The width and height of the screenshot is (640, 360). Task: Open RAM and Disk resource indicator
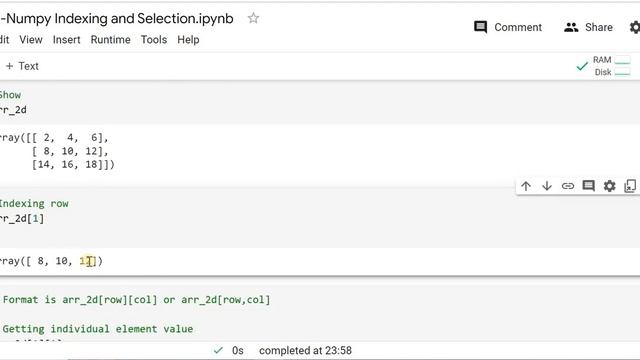point(612,66)
